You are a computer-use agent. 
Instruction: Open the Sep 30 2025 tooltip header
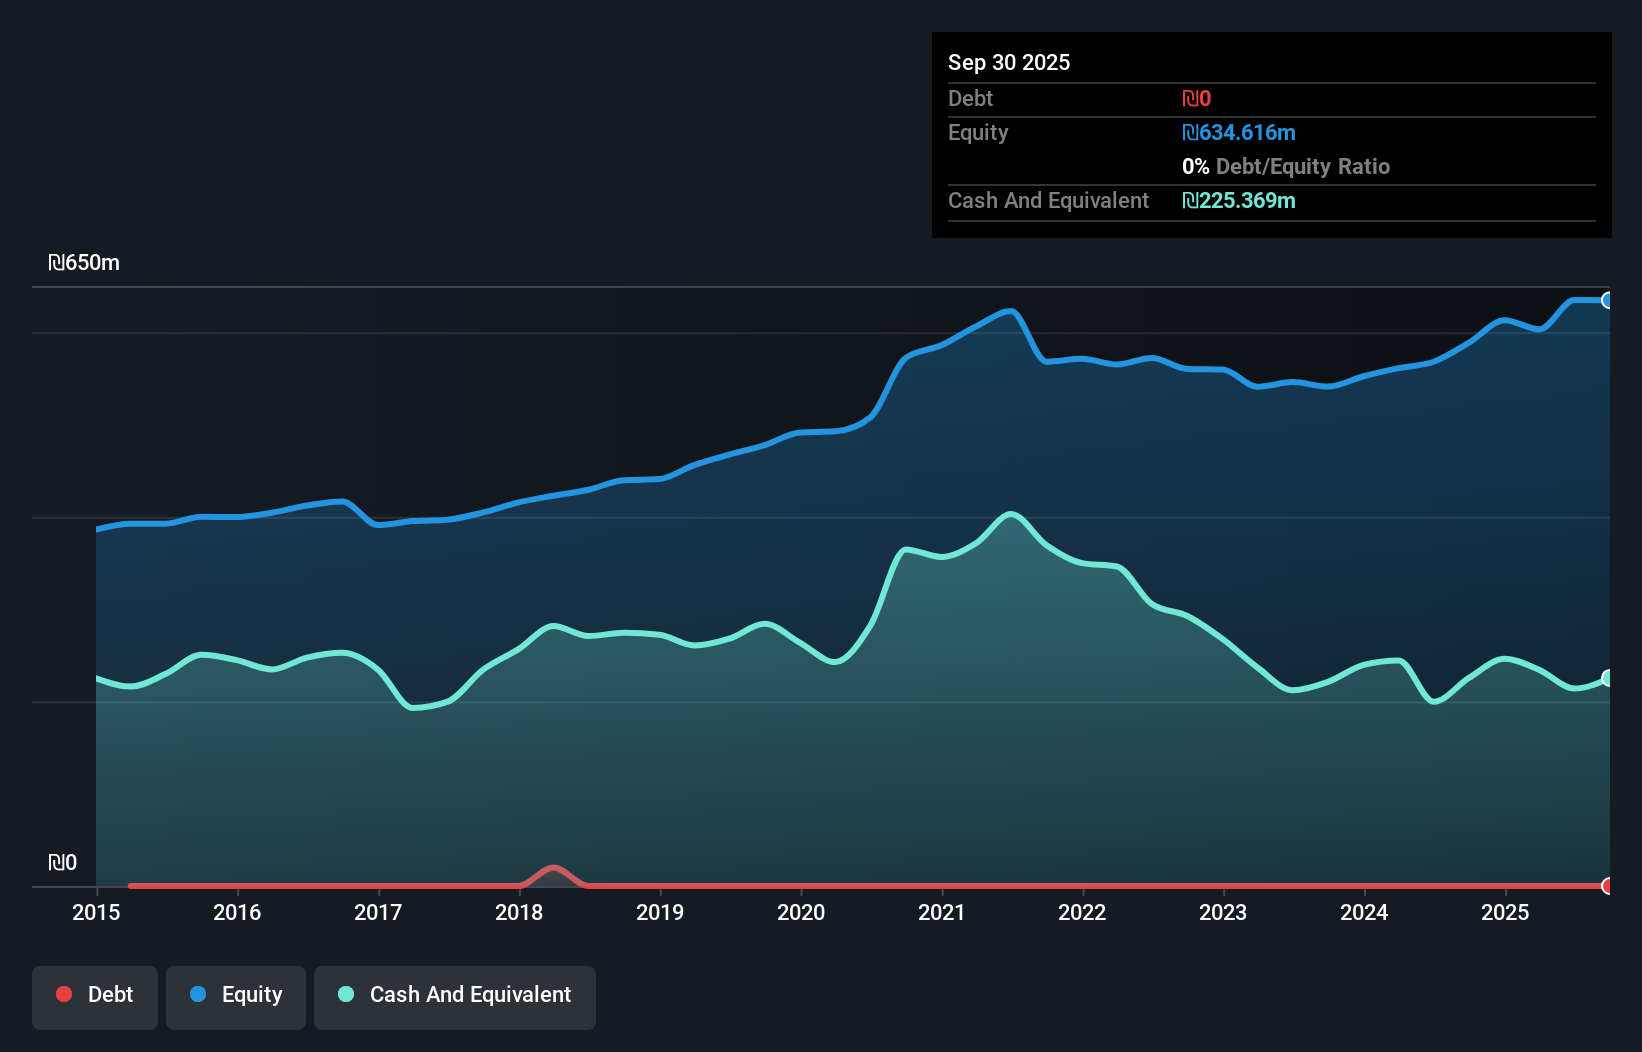1009,62
